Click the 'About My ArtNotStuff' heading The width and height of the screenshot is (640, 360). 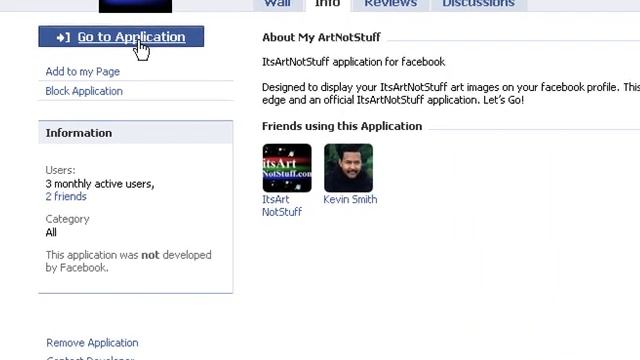point(321,37)
